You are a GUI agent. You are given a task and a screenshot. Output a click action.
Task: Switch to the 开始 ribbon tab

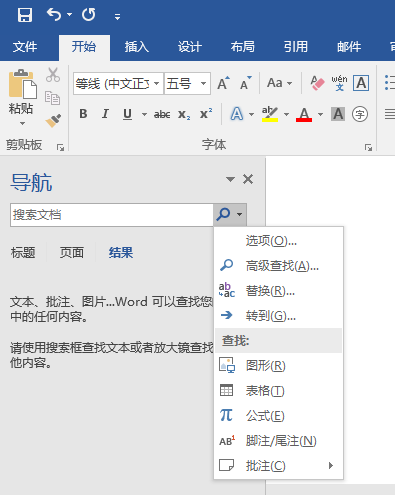point(84,47)
